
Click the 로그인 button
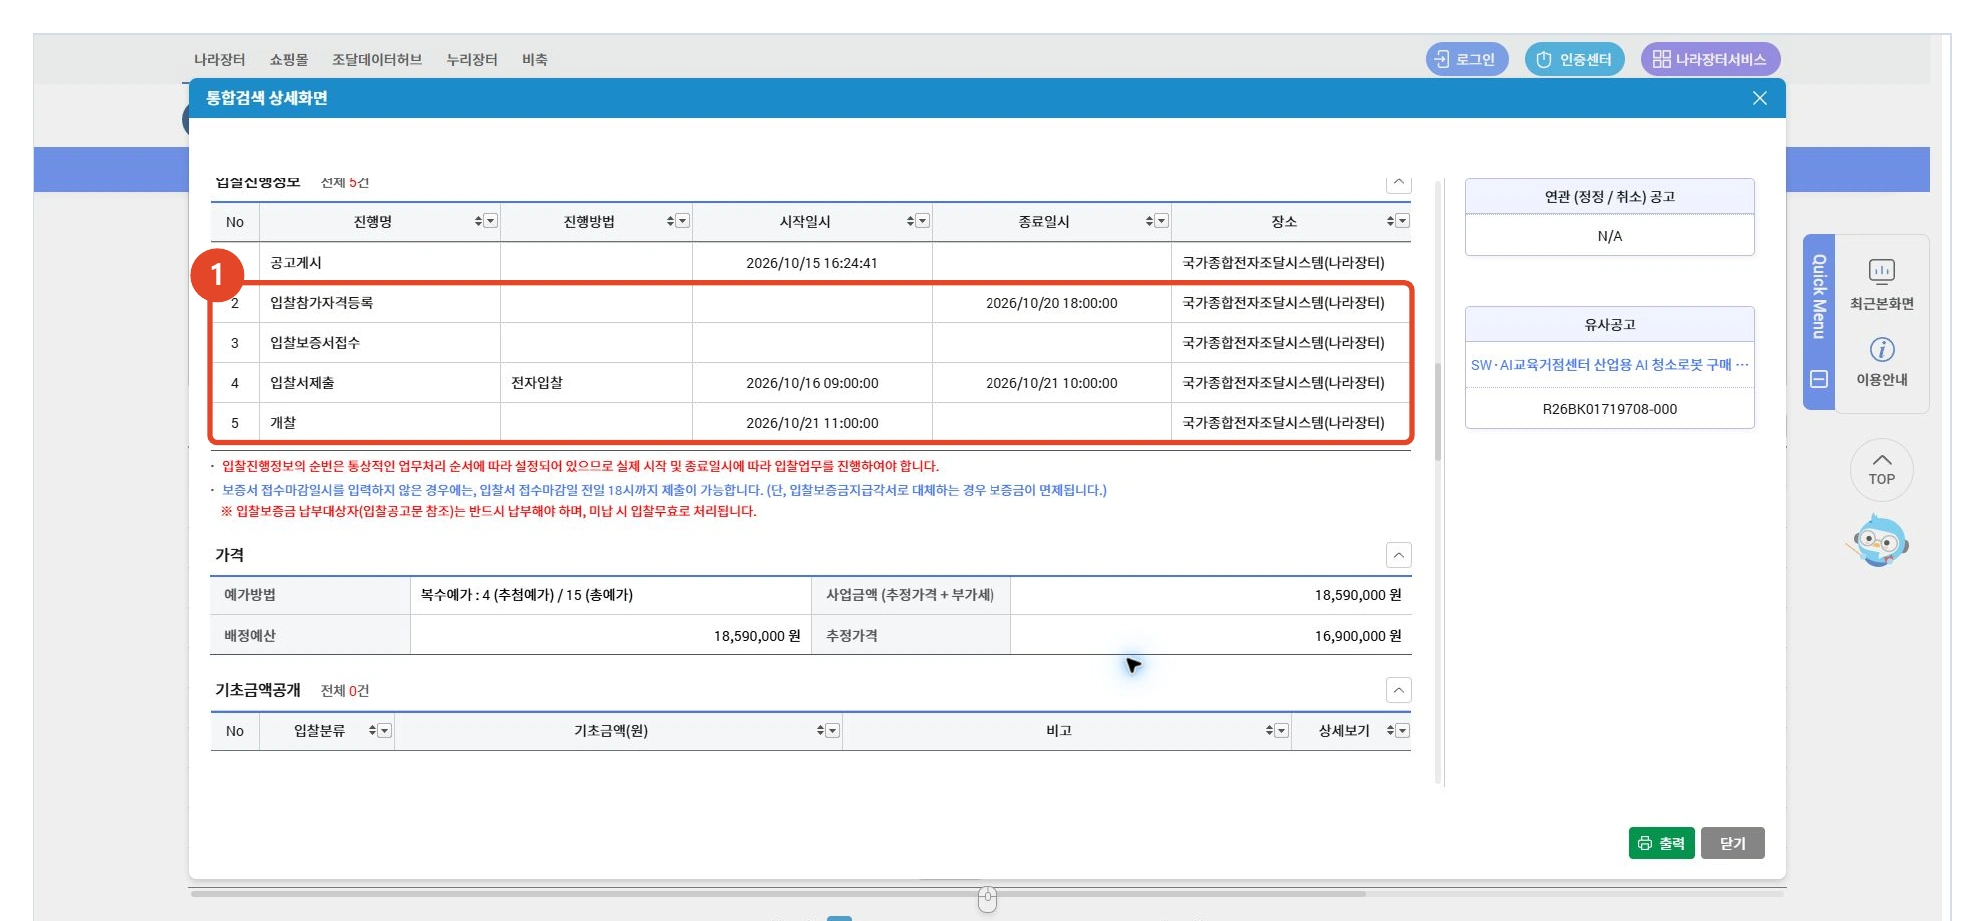(1466, 59)
